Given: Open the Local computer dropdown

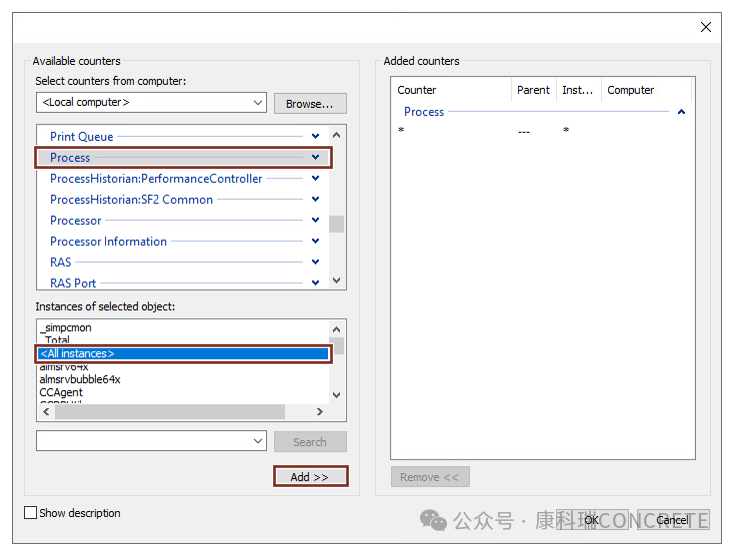Looking at the screenshot, I should (258, 103).
